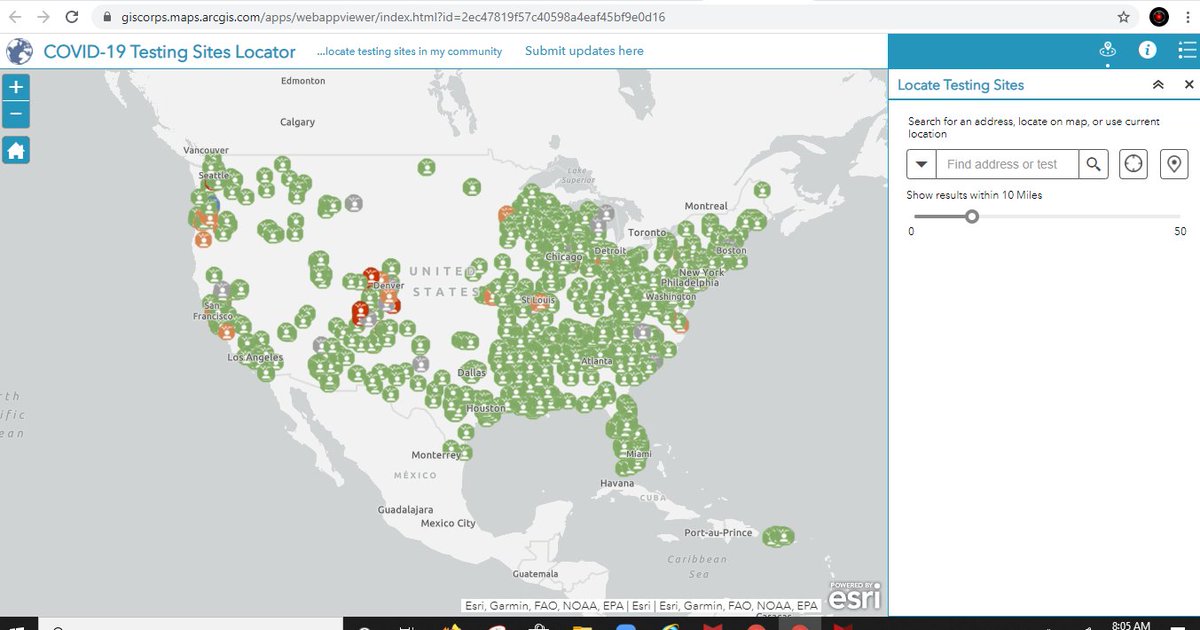
Task: Click the Havana label on map
Action: click(x=617, y=483)
